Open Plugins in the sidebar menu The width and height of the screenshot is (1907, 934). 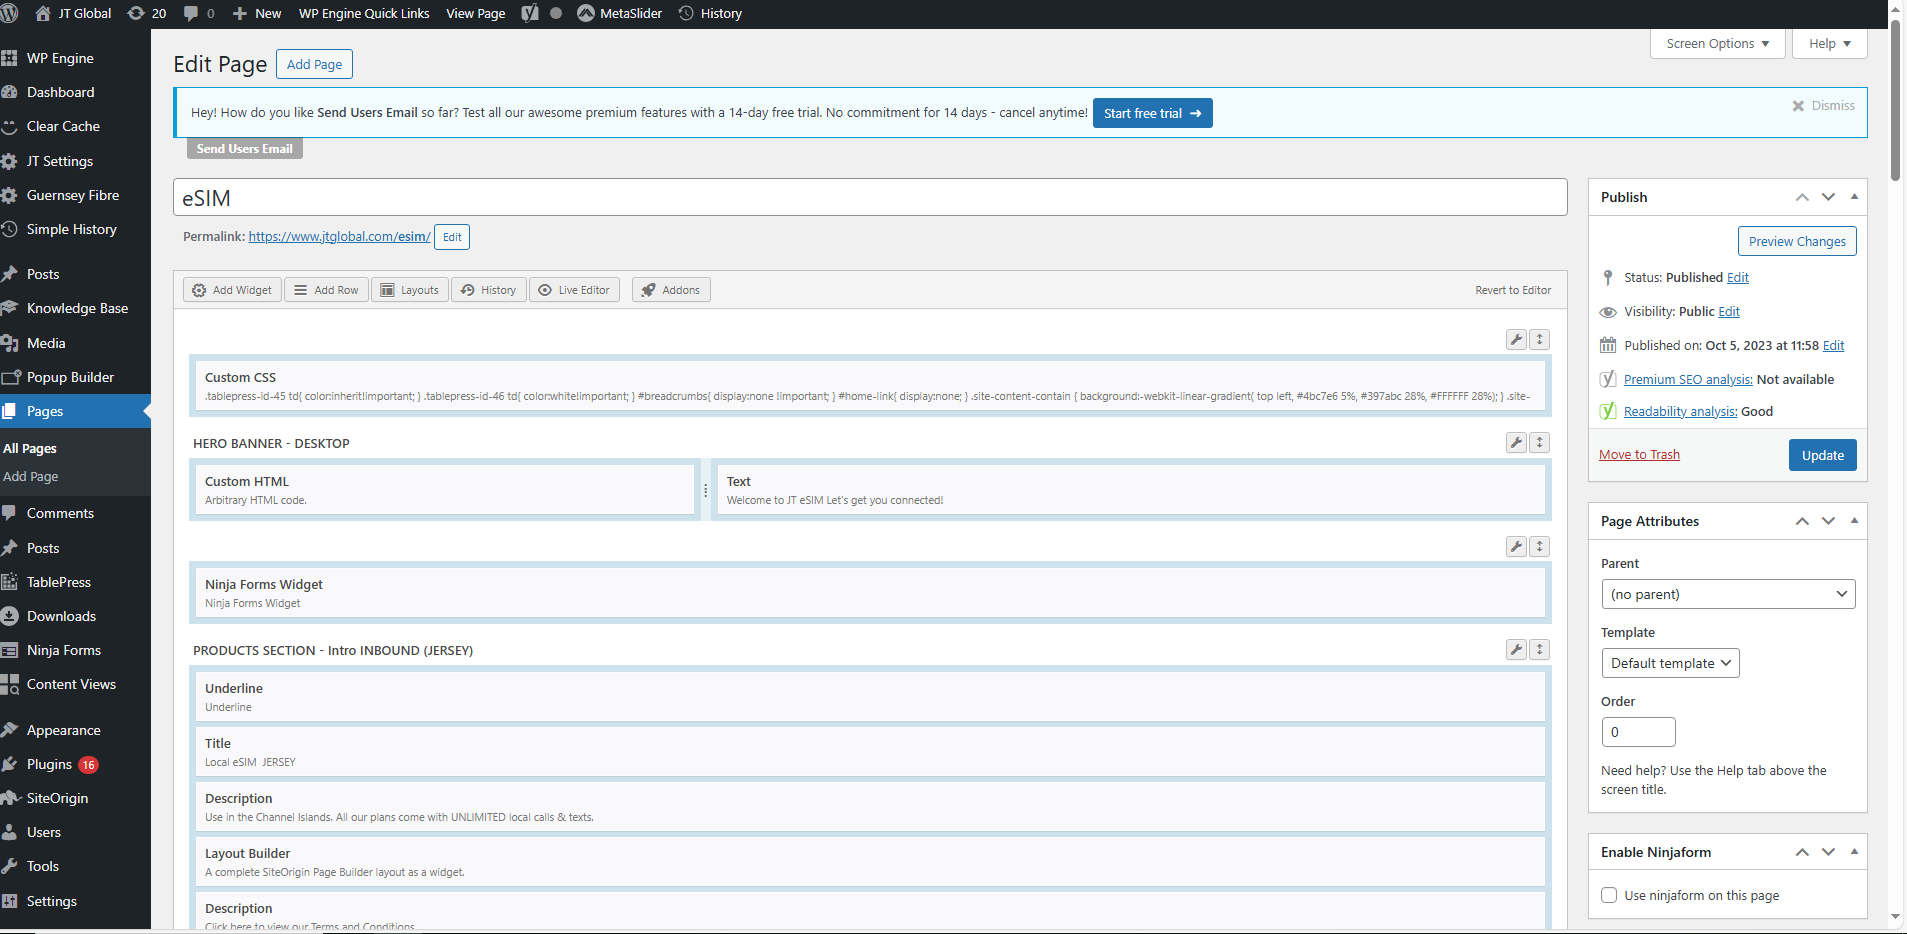click(x=50, y=764)
